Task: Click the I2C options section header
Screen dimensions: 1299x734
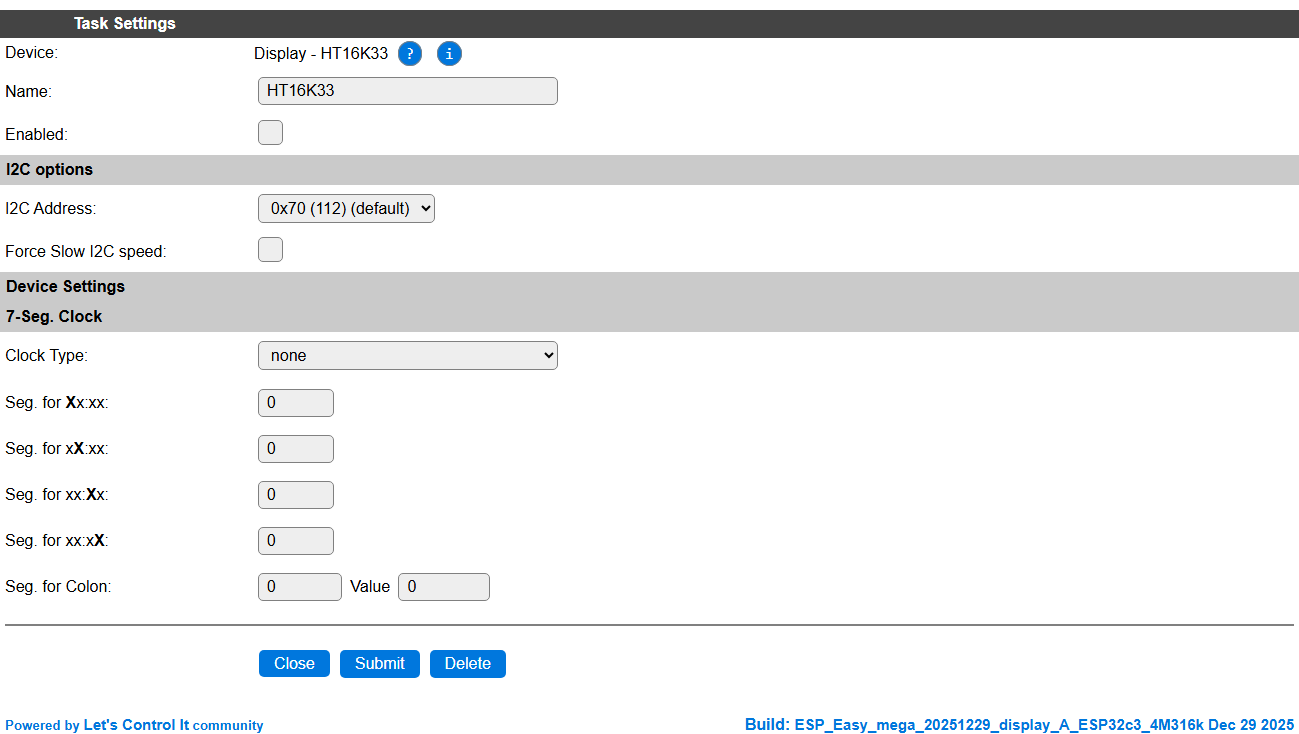Action: [x=649, y=170]
